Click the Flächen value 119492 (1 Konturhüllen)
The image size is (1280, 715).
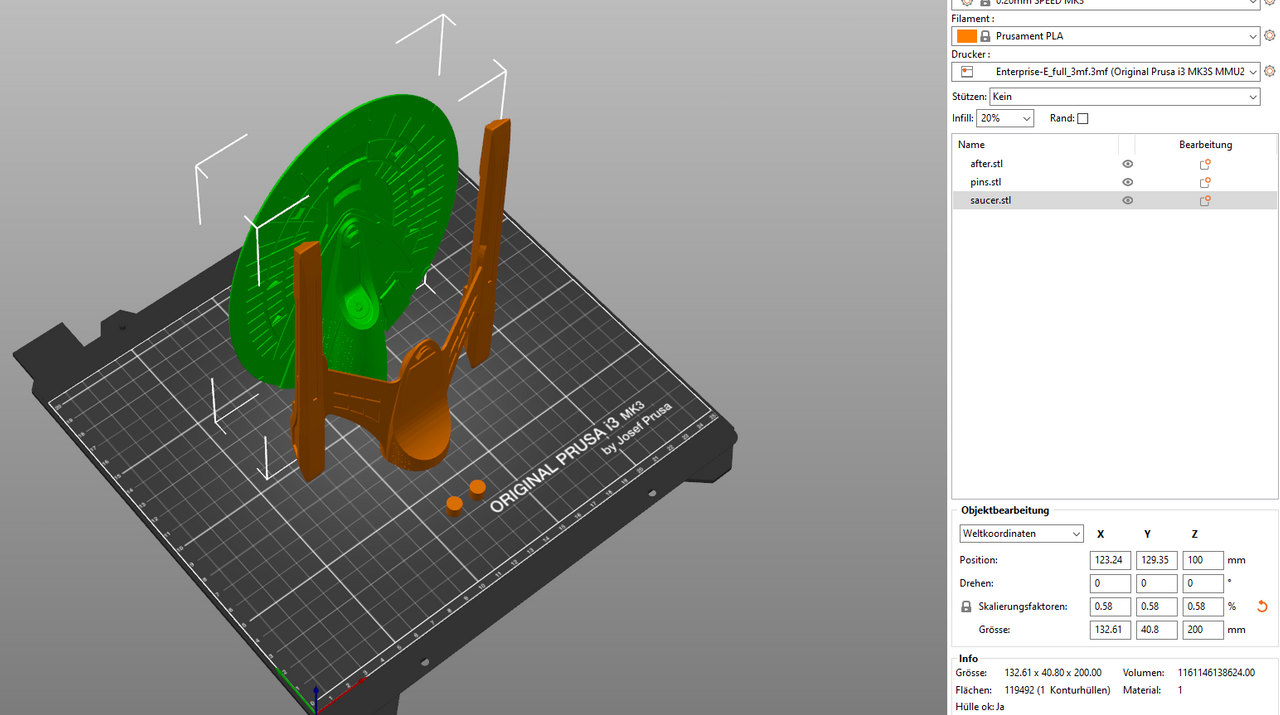pyautogui.click(x=1055, y=690)
